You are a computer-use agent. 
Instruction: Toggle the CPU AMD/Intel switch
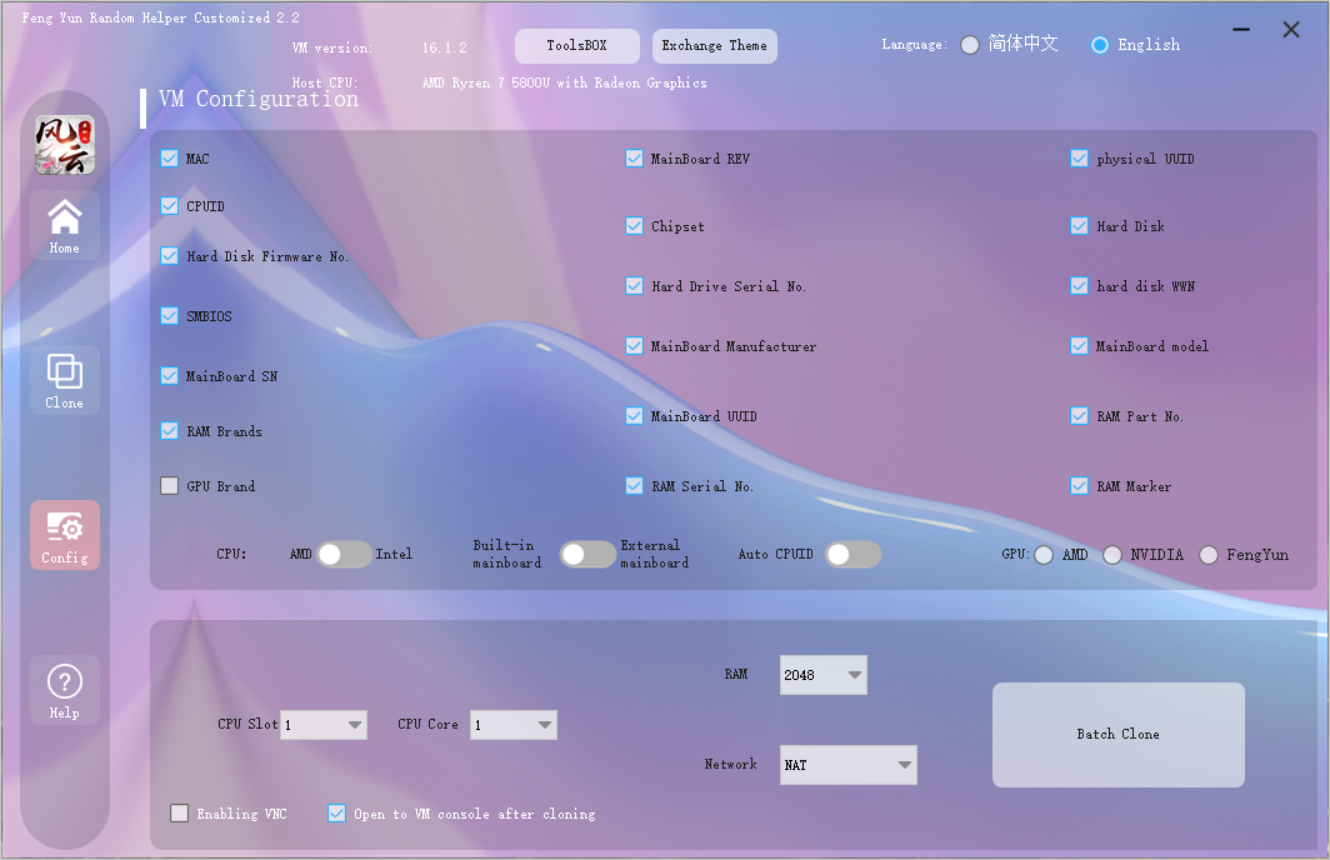344,554
